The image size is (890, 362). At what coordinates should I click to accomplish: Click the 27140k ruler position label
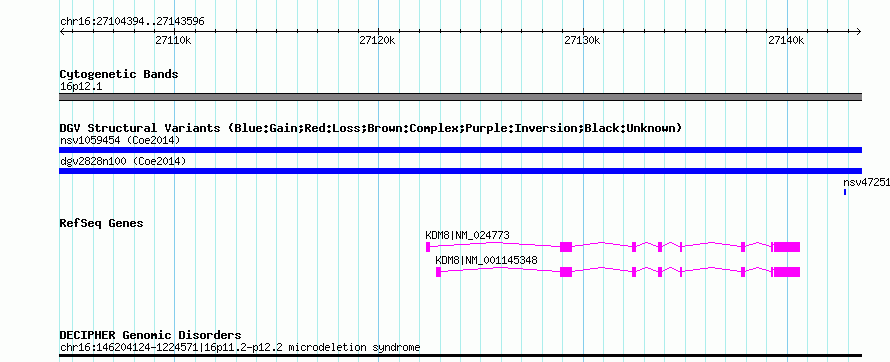(786, 41)
